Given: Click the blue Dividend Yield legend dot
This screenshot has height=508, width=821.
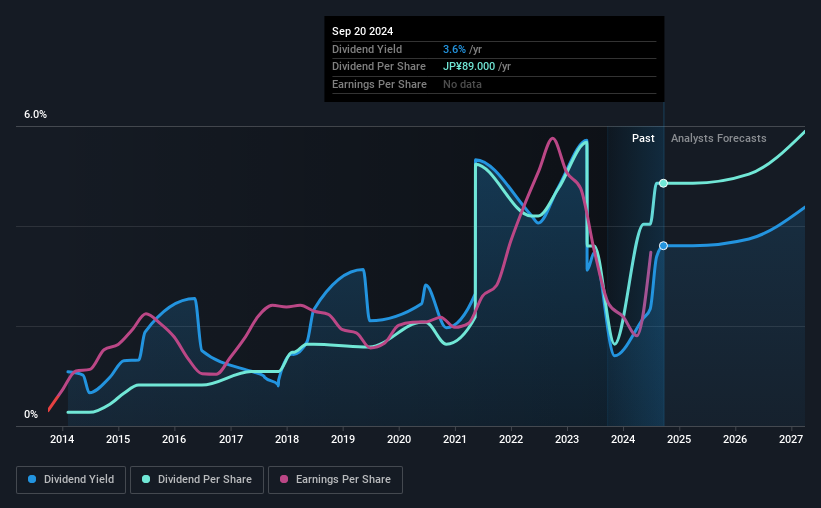Looking at the screenshot, I should pos(32,479).
